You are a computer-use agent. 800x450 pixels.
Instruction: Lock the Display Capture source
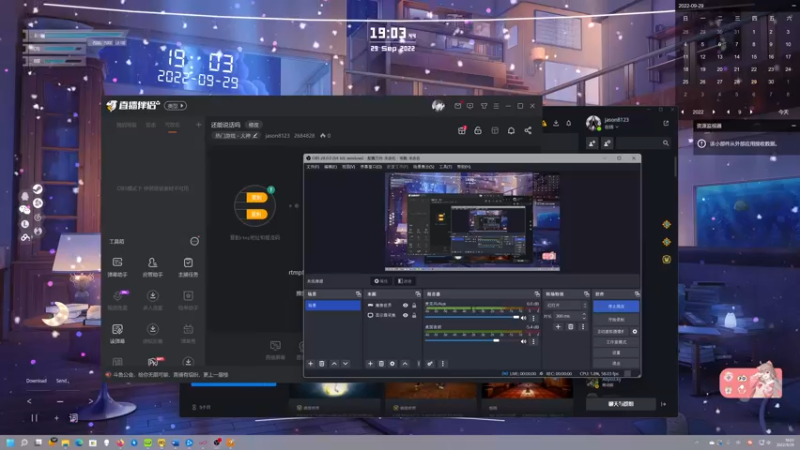tap(414, 315)
